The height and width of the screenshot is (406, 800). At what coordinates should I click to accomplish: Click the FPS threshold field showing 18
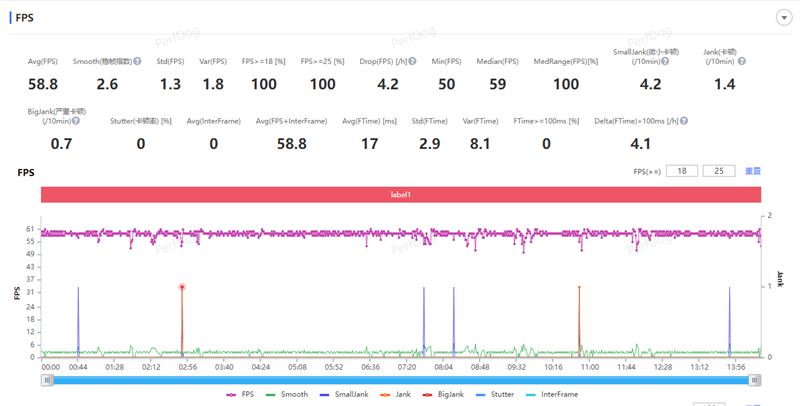click(x=681, y=172)
